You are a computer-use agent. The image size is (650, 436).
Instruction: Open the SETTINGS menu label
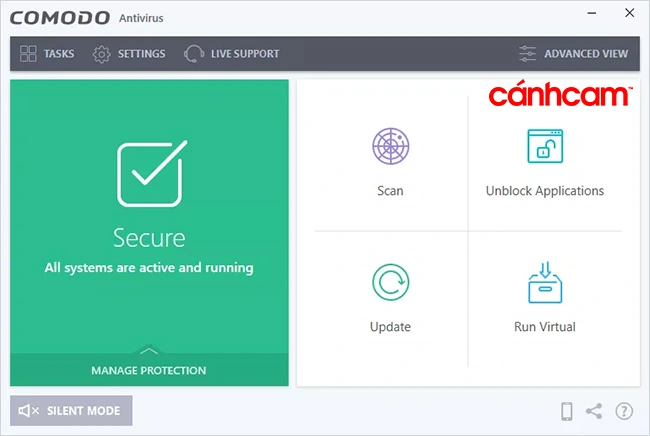click(141, 54)
